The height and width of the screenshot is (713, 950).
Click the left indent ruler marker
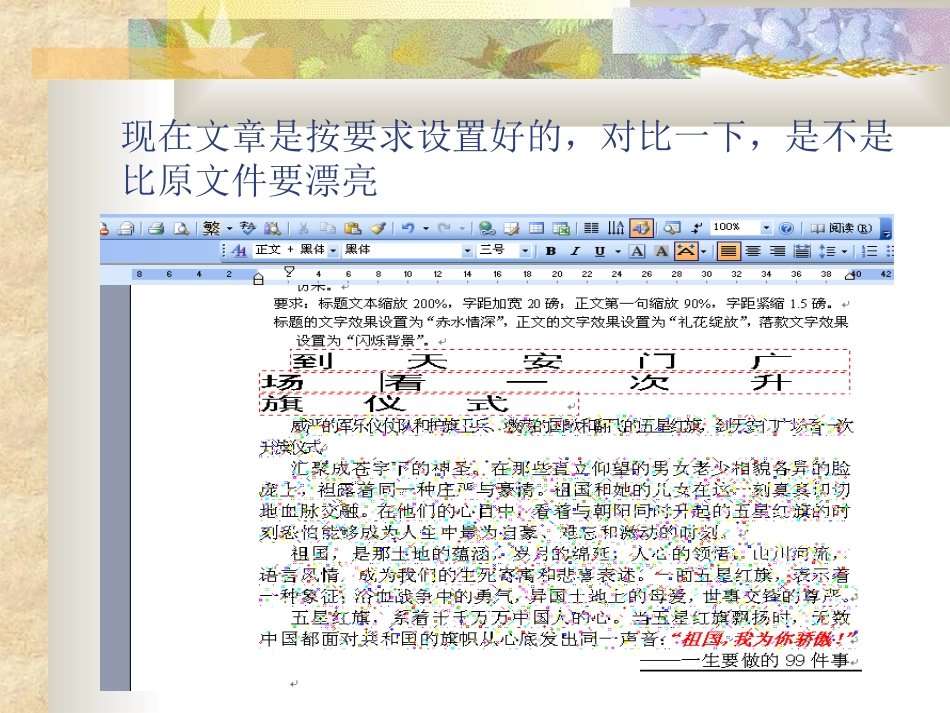pyautogui.click(x=259, y=279)
